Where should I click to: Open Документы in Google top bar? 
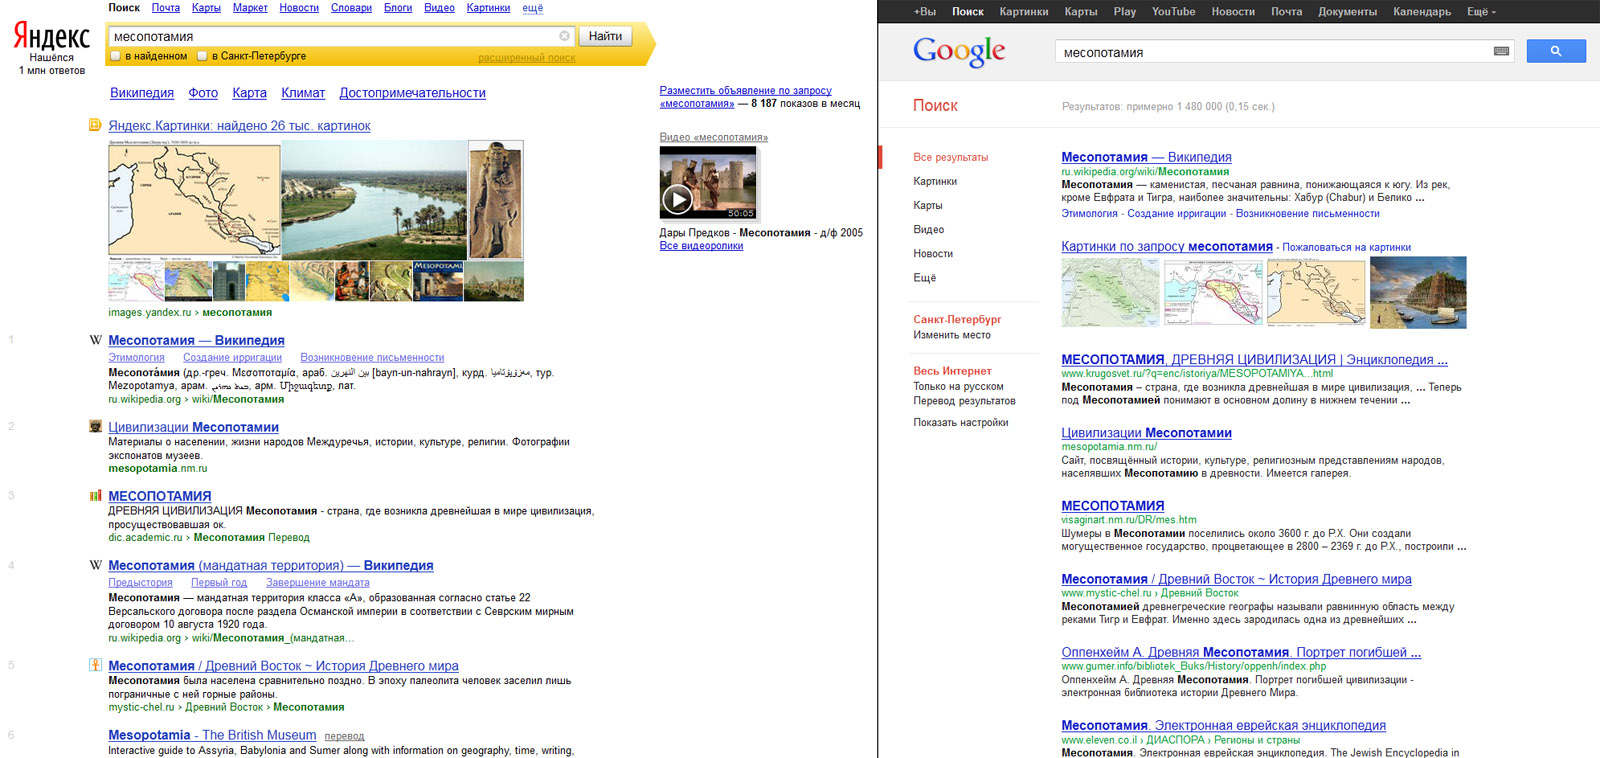coord(1347,12)
